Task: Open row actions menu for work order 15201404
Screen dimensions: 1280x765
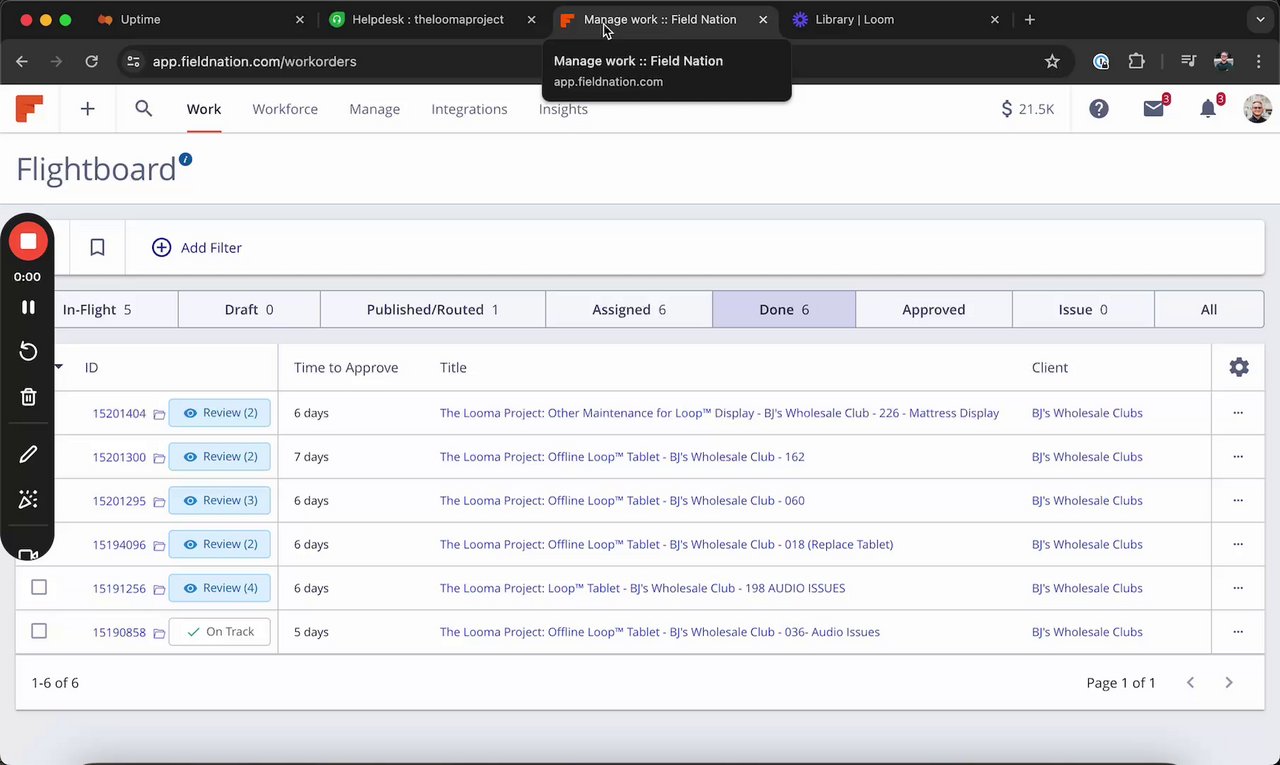Action: [x=1238, y=413]
